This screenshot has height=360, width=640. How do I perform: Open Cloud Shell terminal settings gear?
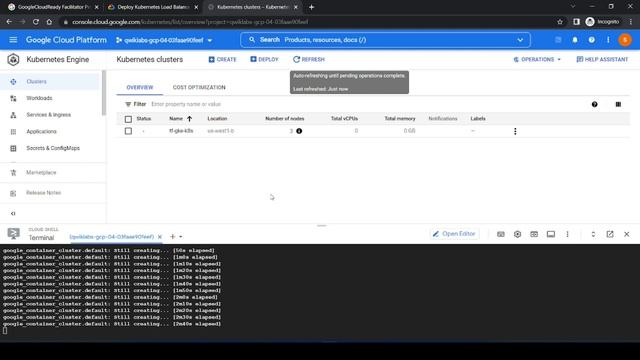pyautogui.click(x=518, y=234)
